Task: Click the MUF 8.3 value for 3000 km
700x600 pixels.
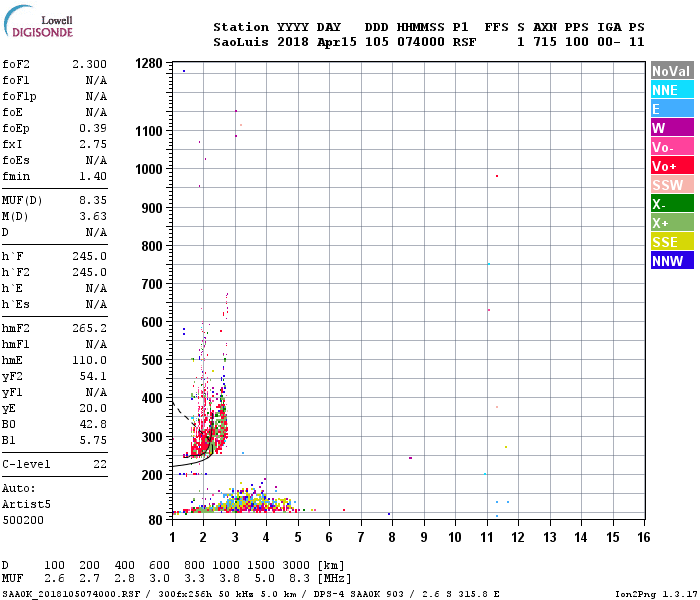Action: tap(299, 579)
